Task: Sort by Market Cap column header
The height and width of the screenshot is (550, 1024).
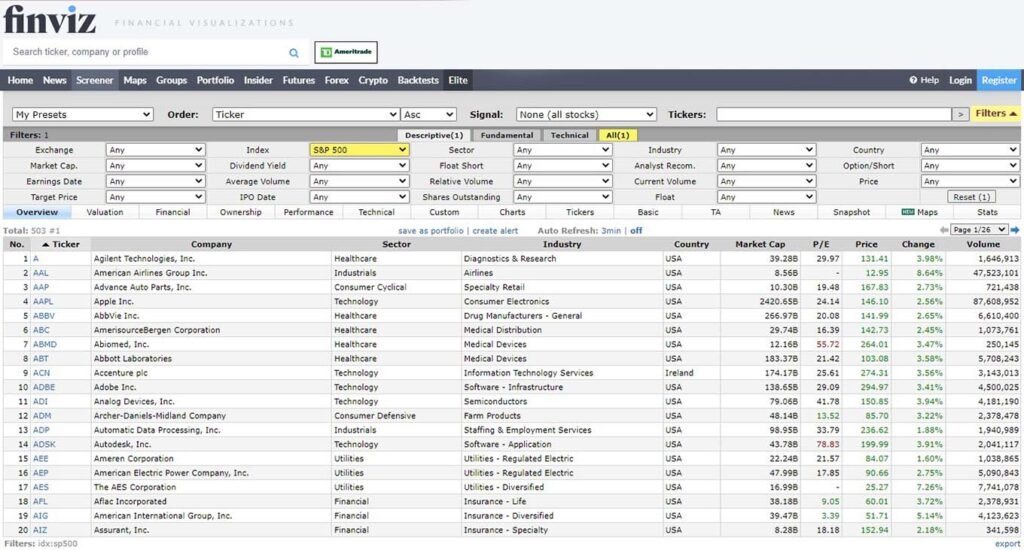Action: (760, 244)
